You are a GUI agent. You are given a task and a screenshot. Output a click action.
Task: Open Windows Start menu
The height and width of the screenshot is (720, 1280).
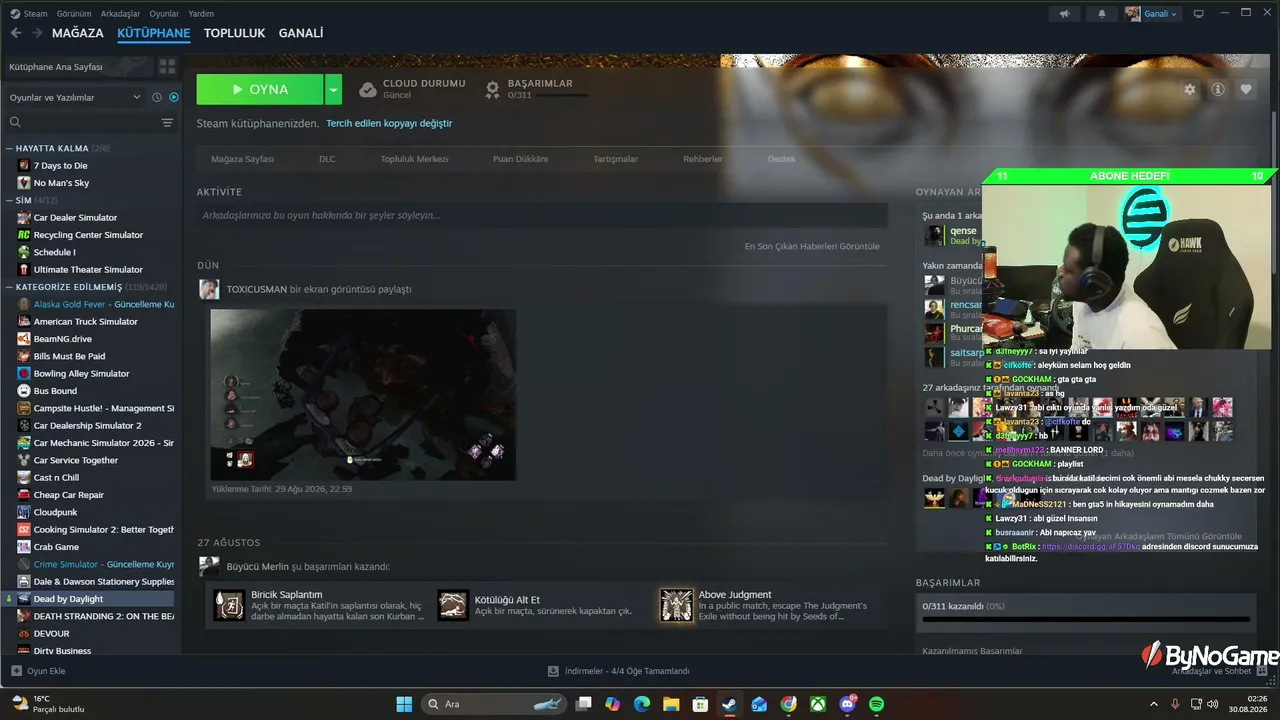[404, 704]
